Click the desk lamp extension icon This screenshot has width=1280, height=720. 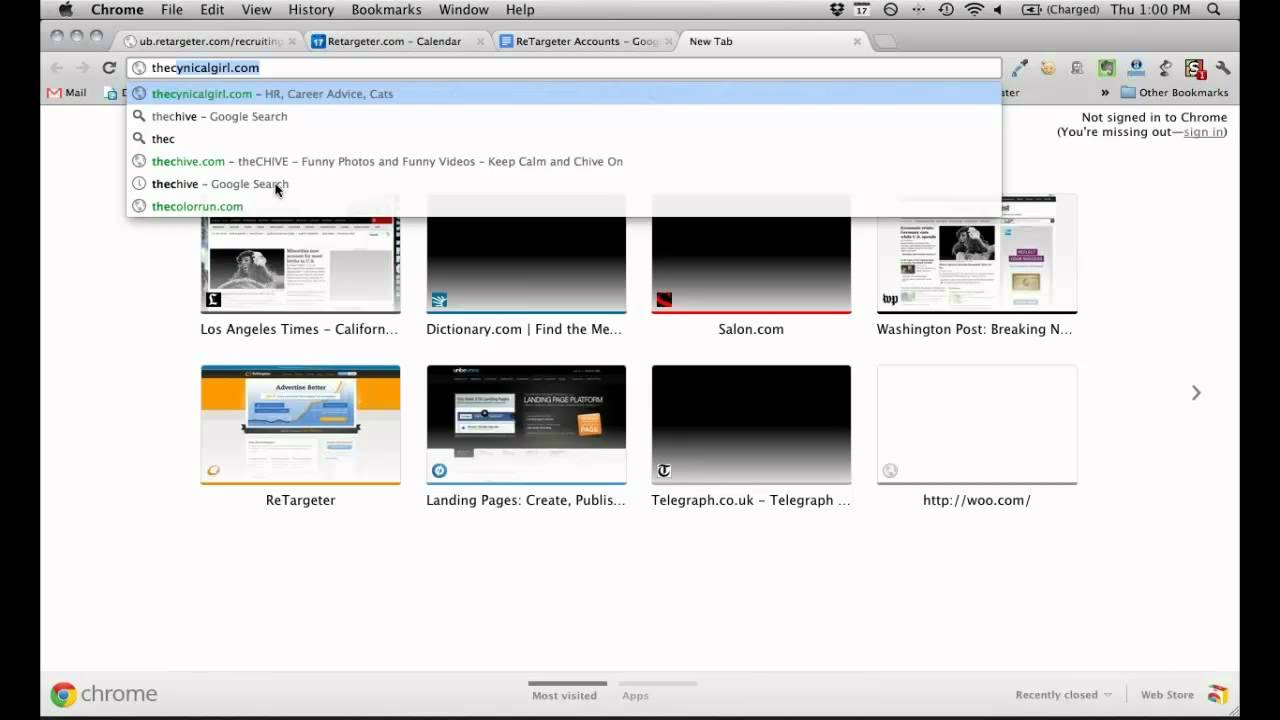click(1165, 68)
